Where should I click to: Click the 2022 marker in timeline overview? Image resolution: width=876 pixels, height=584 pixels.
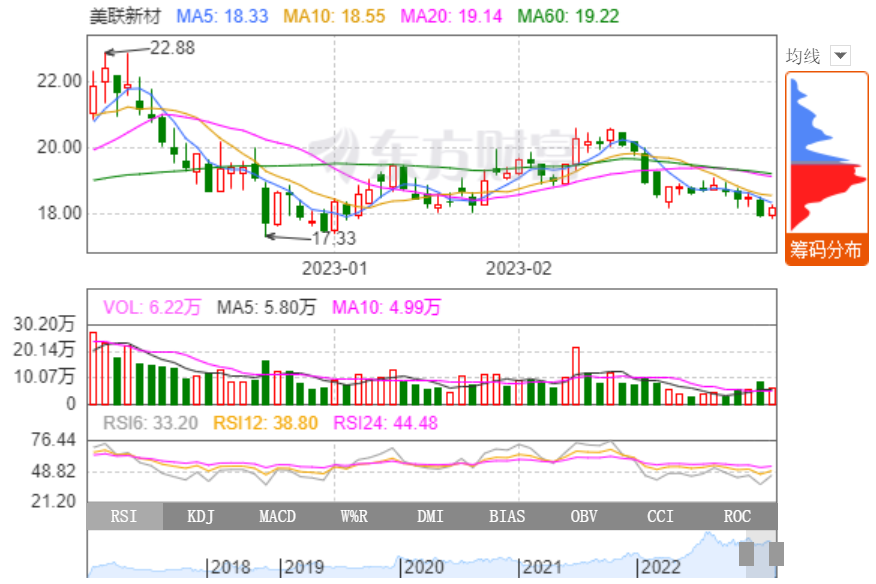coord(660,567)
